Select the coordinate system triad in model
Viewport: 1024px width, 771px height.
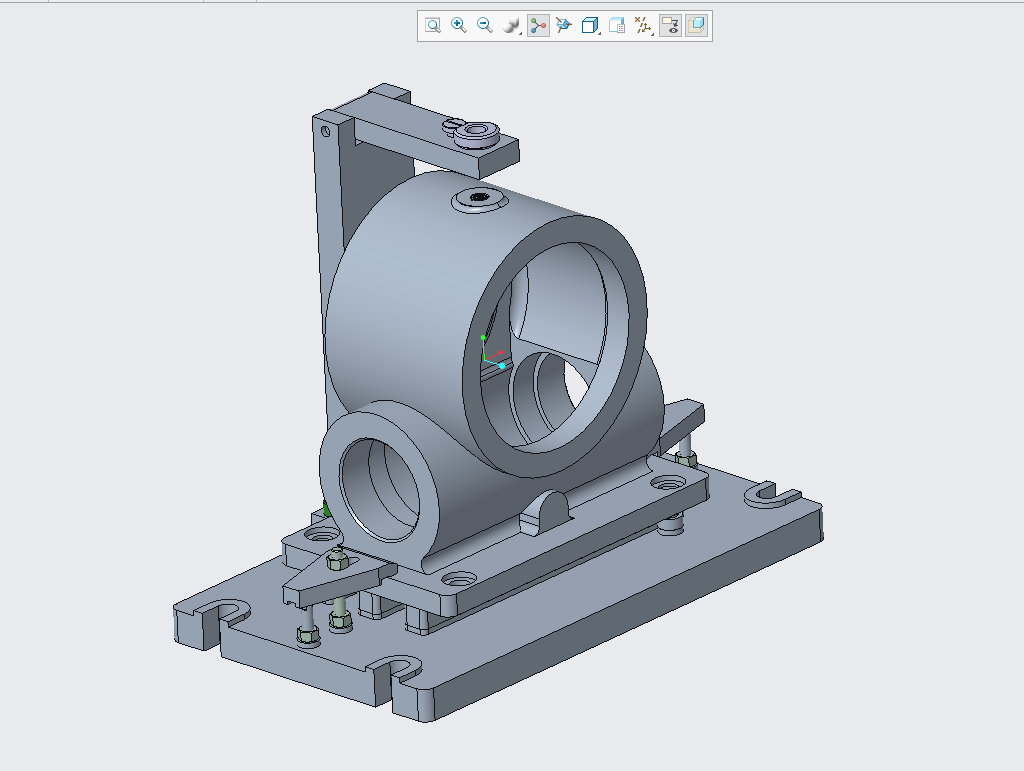(x=492, y=353)
